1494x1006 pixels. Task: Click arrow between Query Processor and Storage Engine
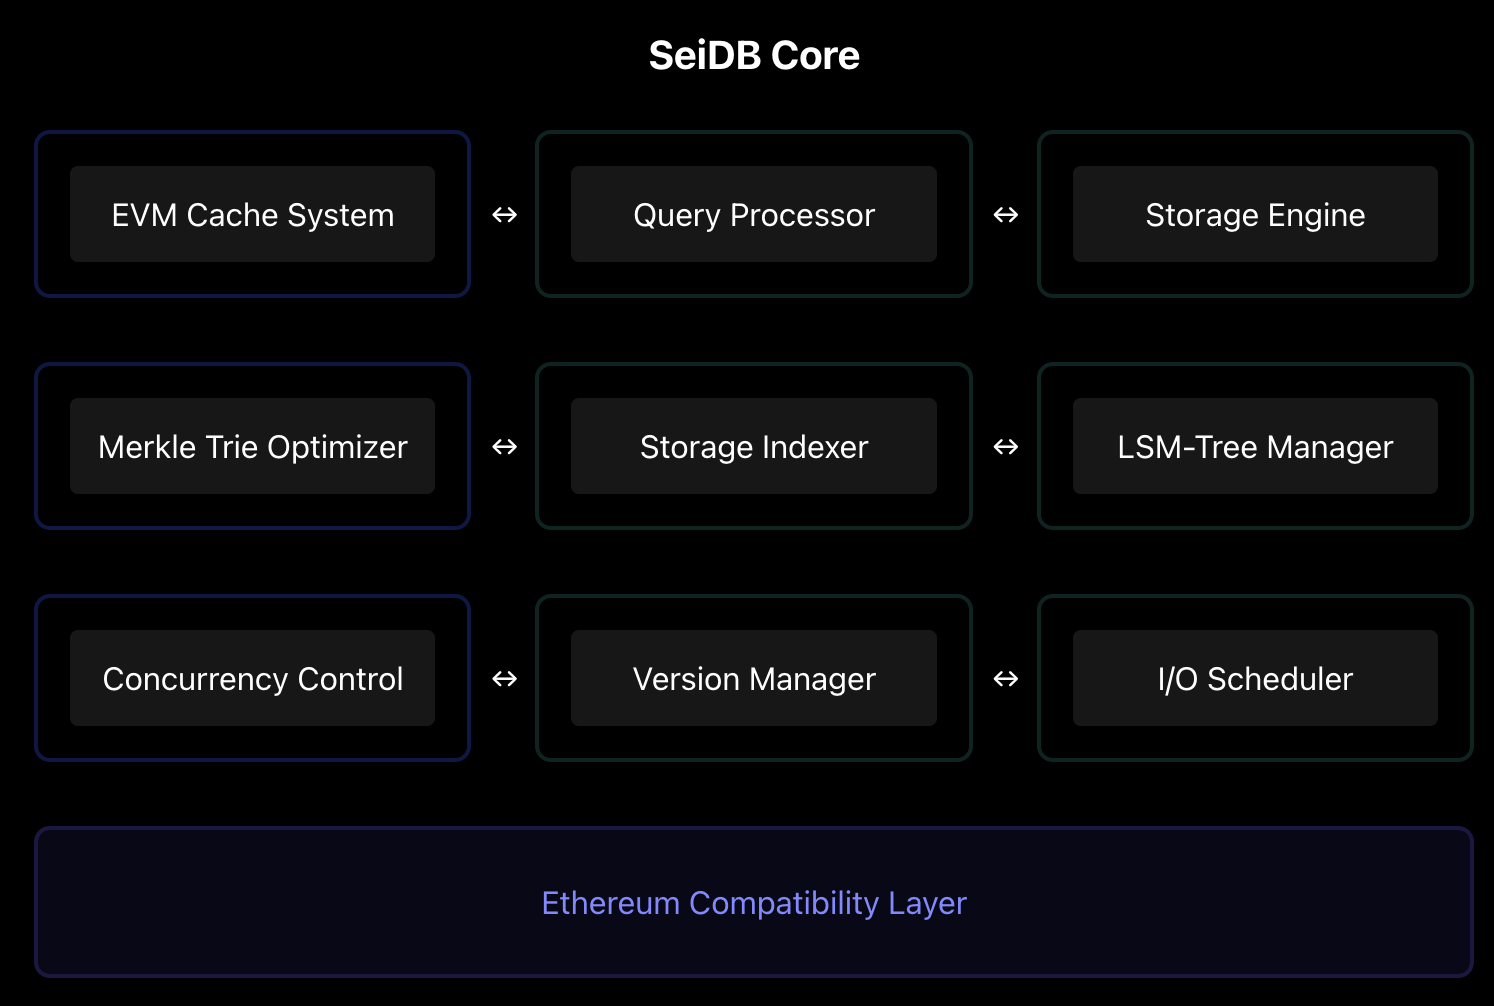[1005, 214]
